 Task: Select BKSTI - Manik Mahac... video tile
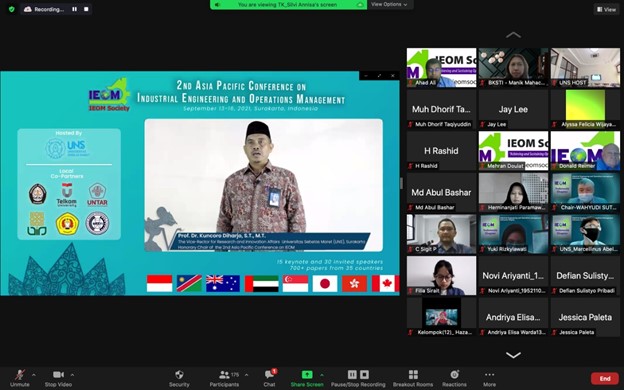[x=513, y=67]
